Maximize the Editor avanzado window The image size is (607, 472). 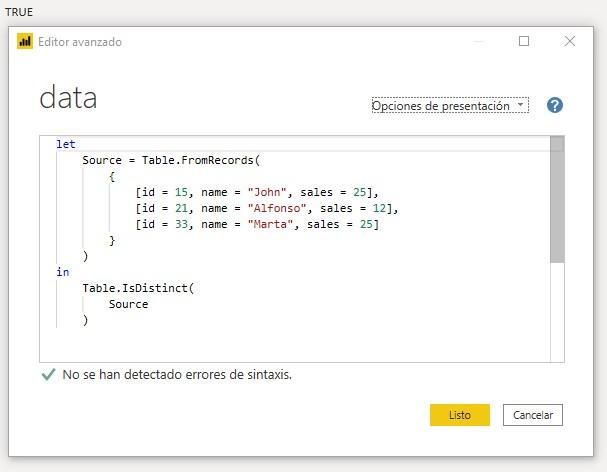(524, 41)
